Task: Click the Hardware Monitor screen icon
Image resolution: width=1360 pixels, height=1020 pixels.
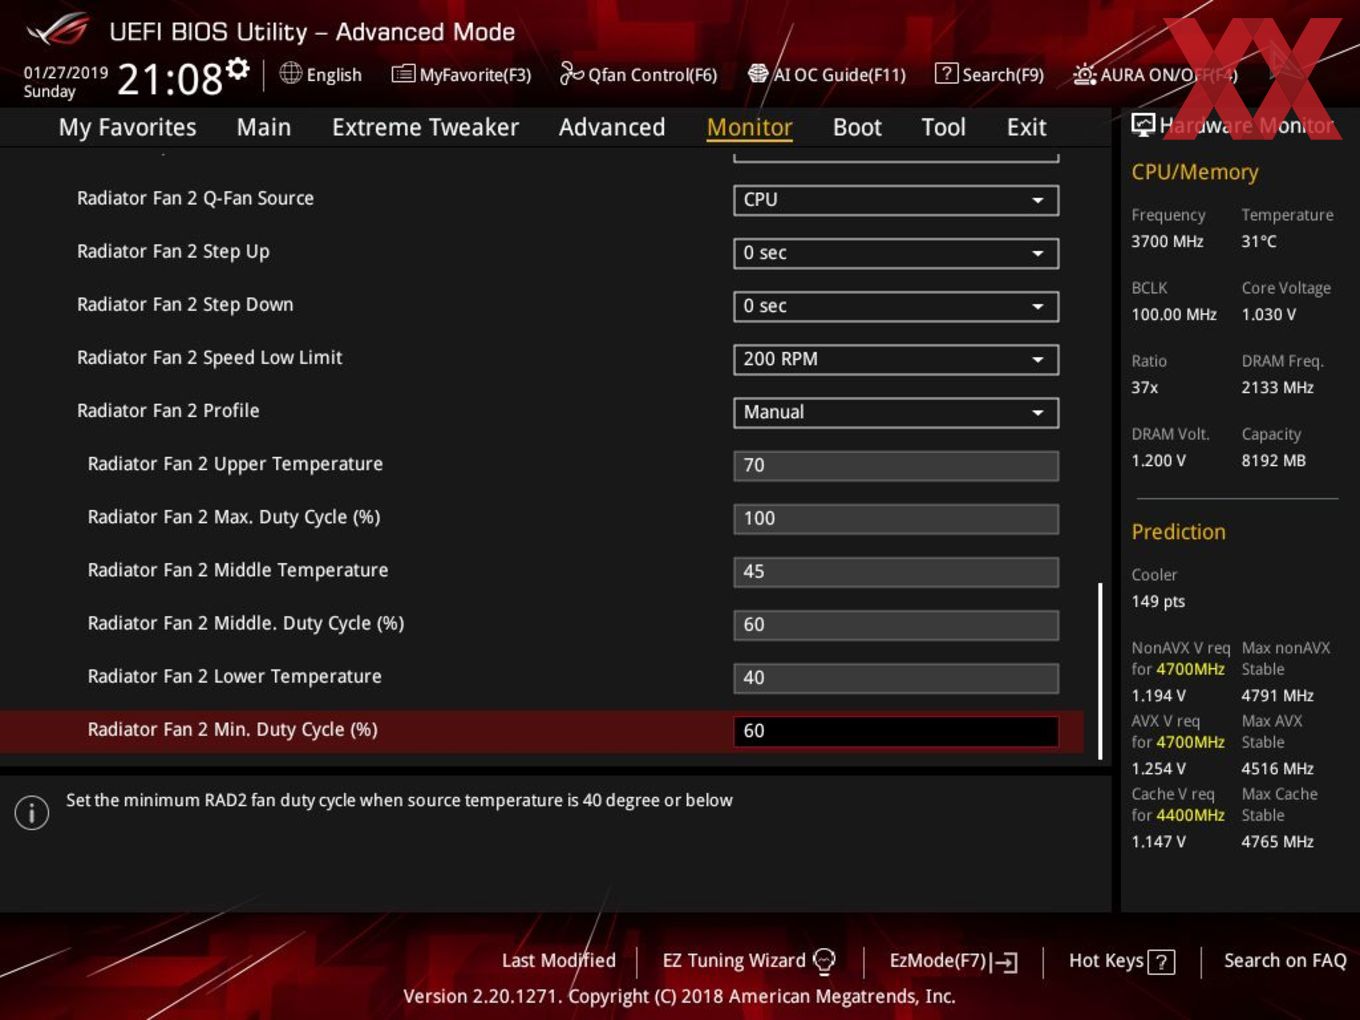Action: tap(1142, 125)
